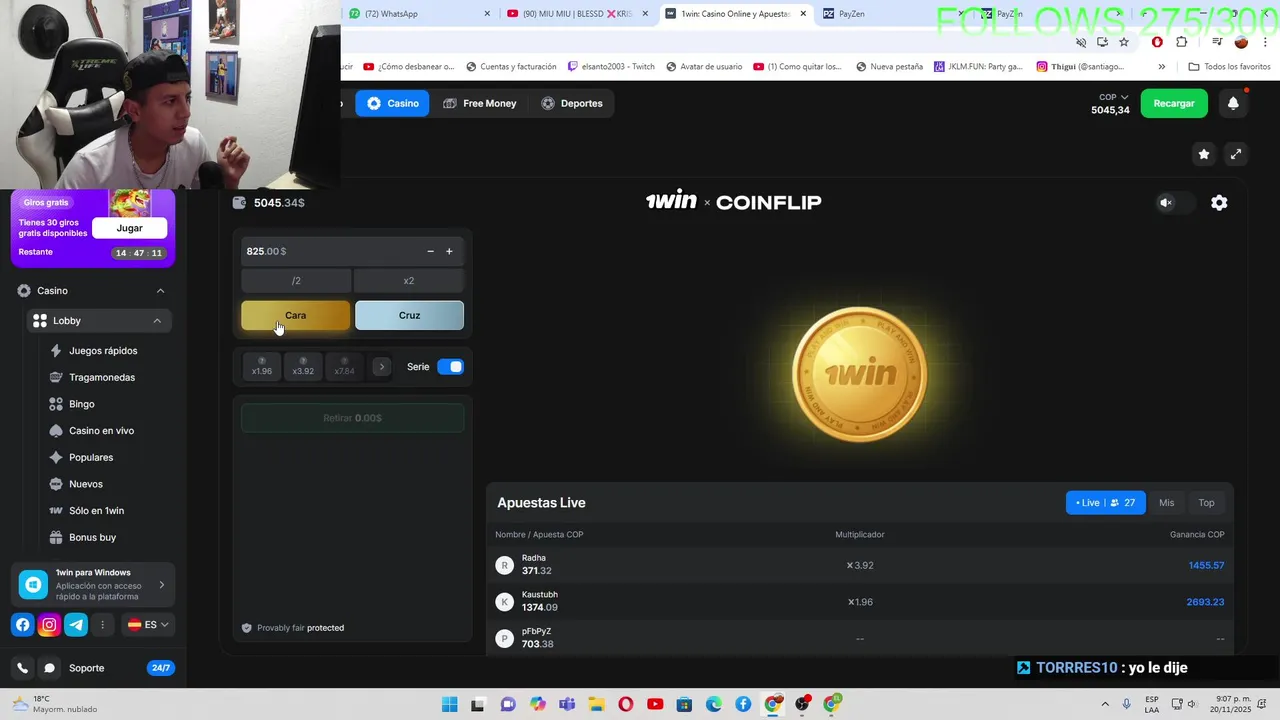Open Opera from taskbar
1280x720 pixels.
coord(626,705)
